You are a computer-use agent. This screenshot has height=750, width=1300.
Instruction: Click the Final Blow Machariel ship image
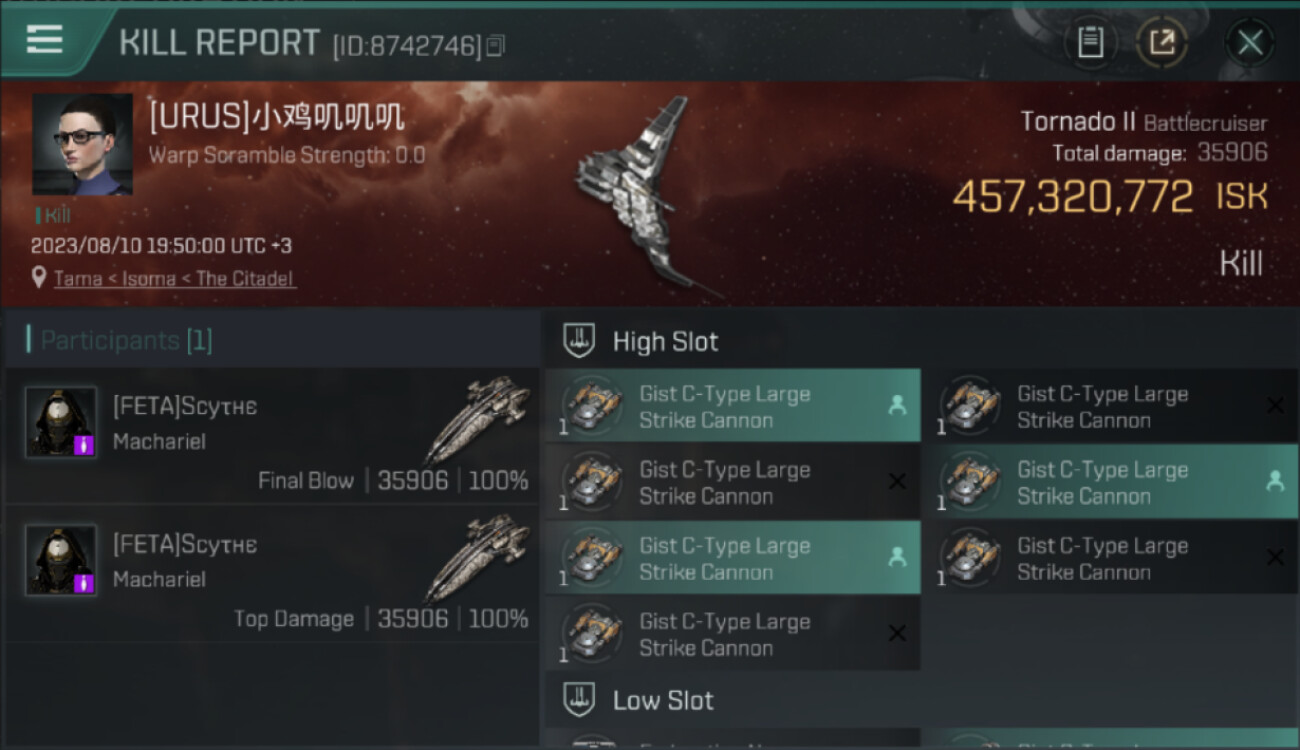click(477, 418)
